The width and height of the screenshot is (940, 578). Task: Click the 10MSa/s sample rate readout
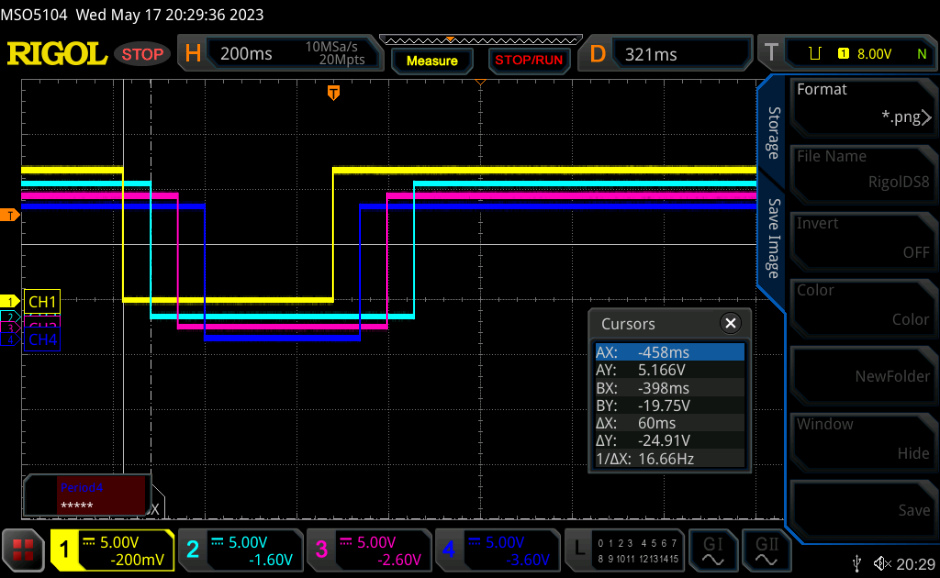pos(331,46)
